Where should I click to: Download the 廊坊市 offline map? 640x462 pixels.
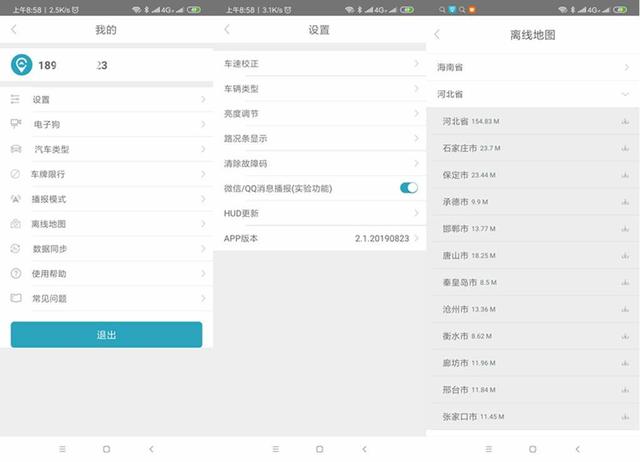625,363
